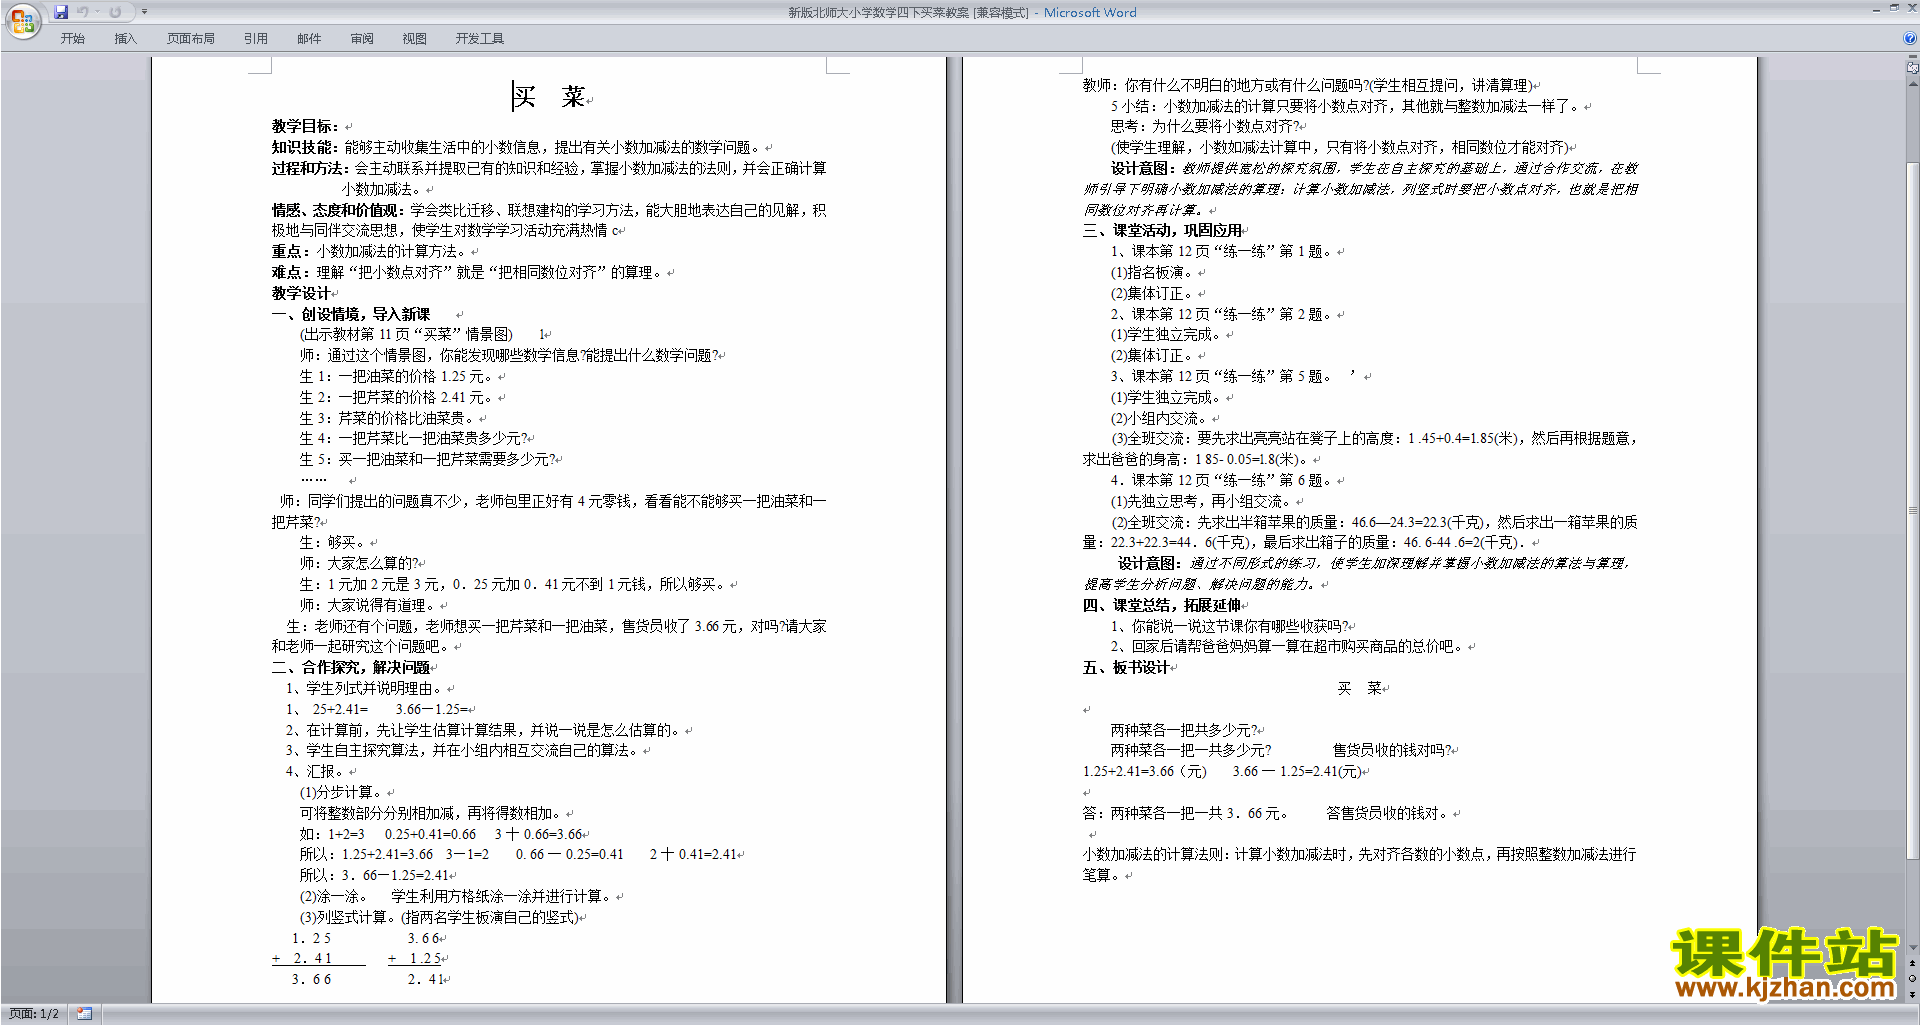Restore down the Word window
1920x1025 pixels.
coord(1894,8)
